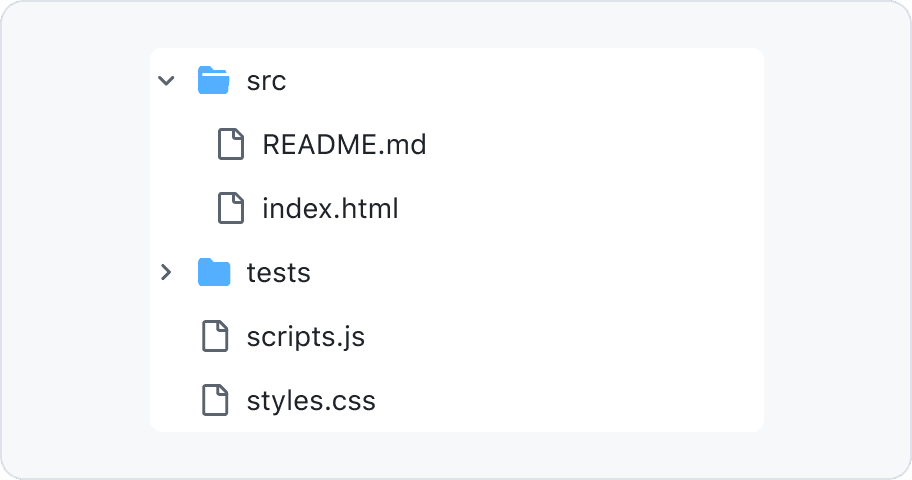
Task: Collapse the src folder using its down chevron
Action: 166,80
